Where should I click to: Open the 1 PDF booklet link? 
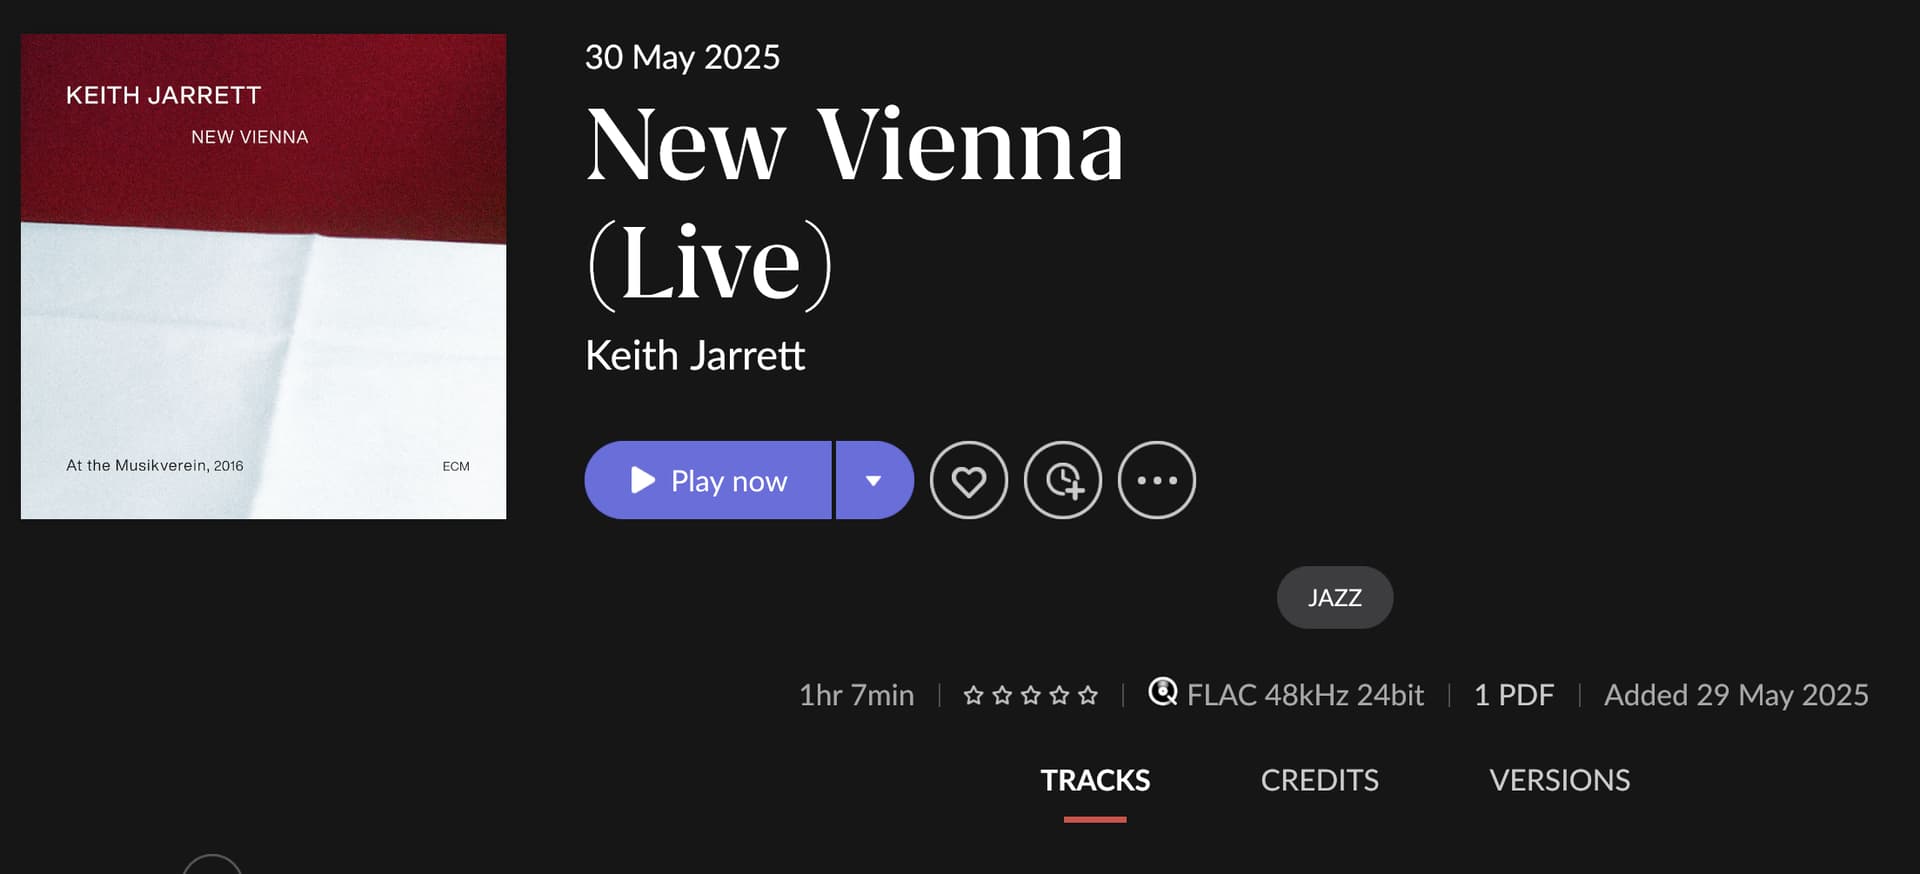[x=1514, y=695]
